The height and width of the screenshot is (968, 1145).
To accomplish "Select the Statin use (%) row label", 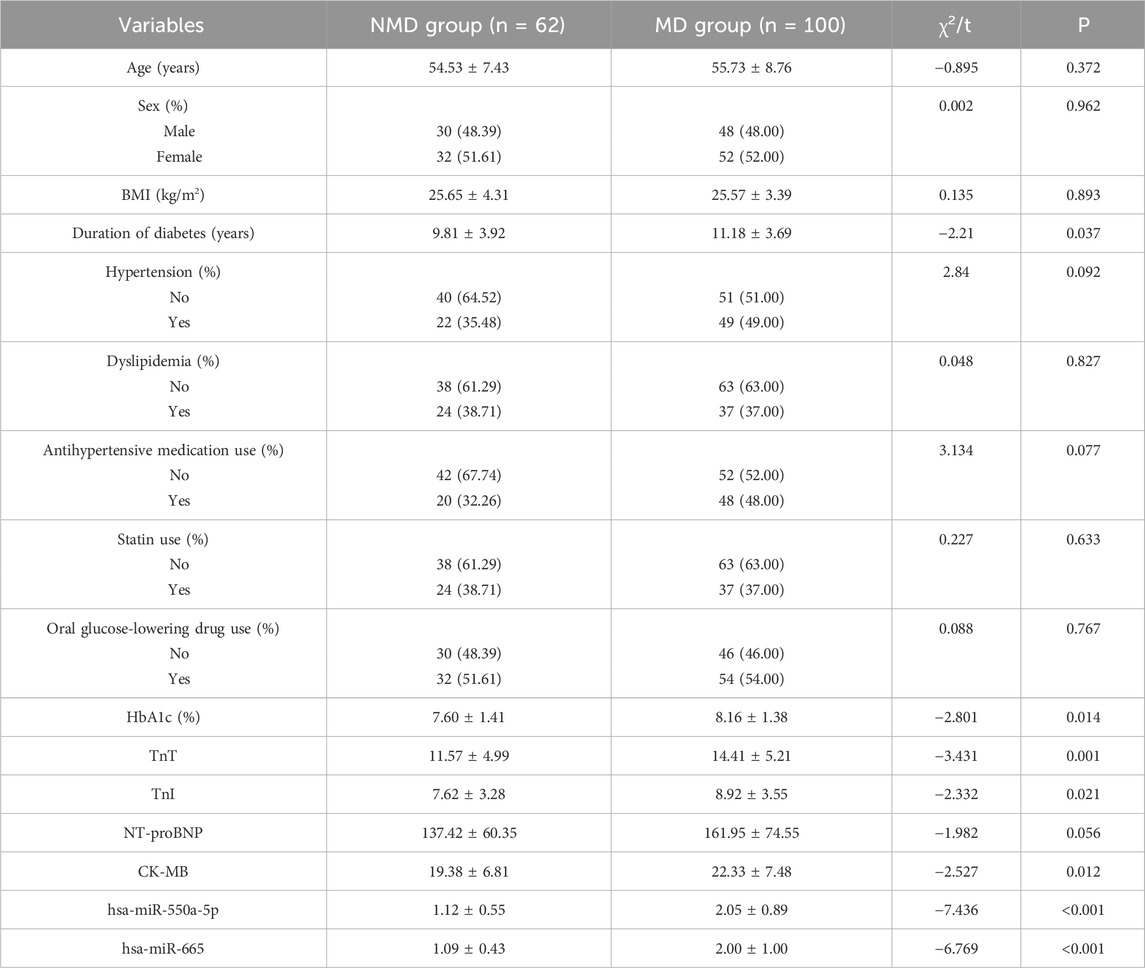I will coord(163,538).
